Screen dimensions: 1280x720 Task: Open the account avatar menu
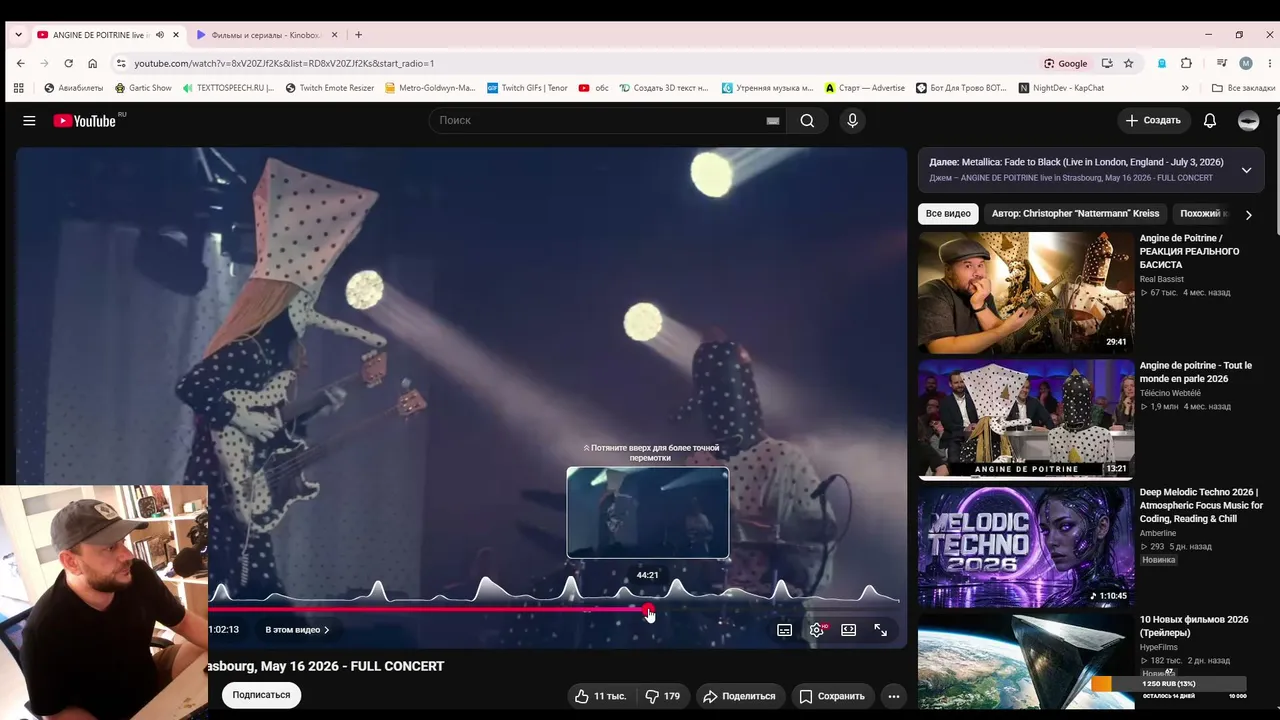(1249, 121)
